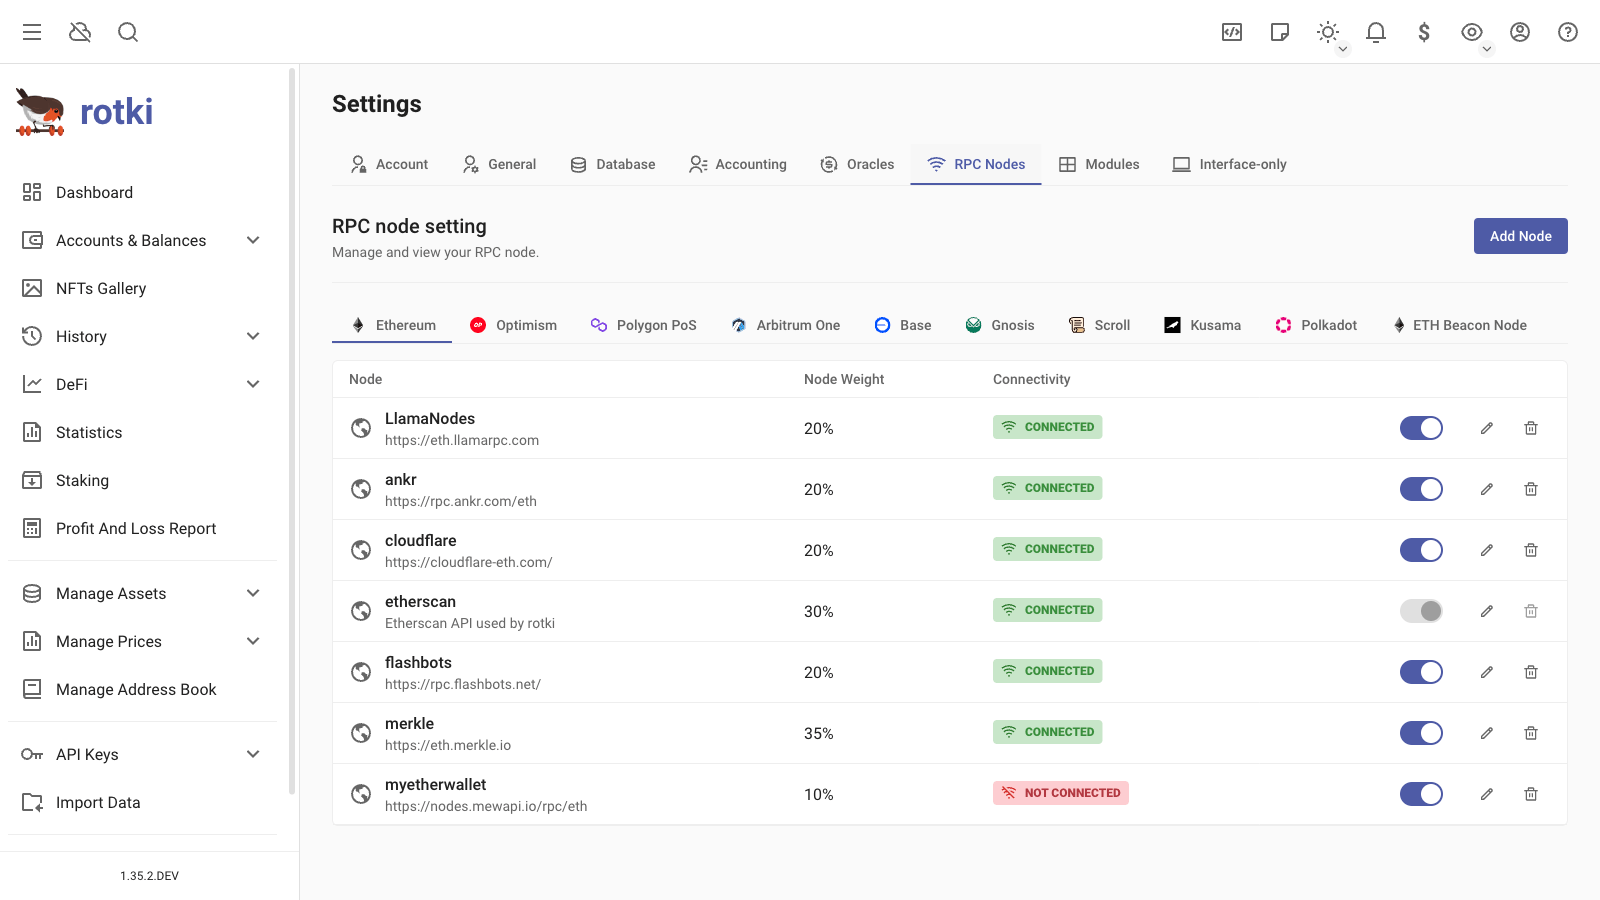Open Statistics page
The image size is (1600, 900).
coord(142,432)
